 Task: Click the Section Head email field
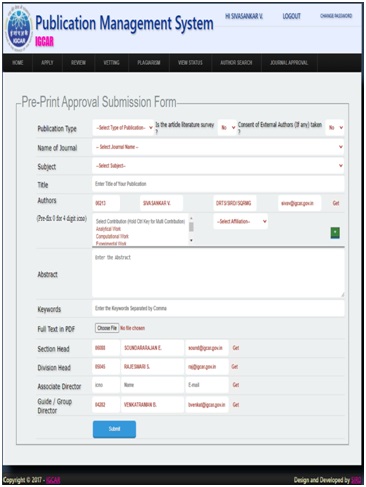pos(207,348)
